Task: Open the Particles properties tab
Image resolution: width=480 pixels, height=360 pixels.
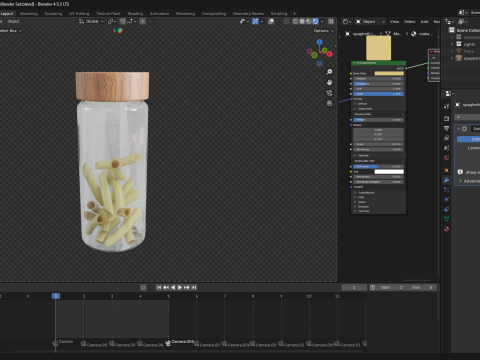Action: point(447,190)
